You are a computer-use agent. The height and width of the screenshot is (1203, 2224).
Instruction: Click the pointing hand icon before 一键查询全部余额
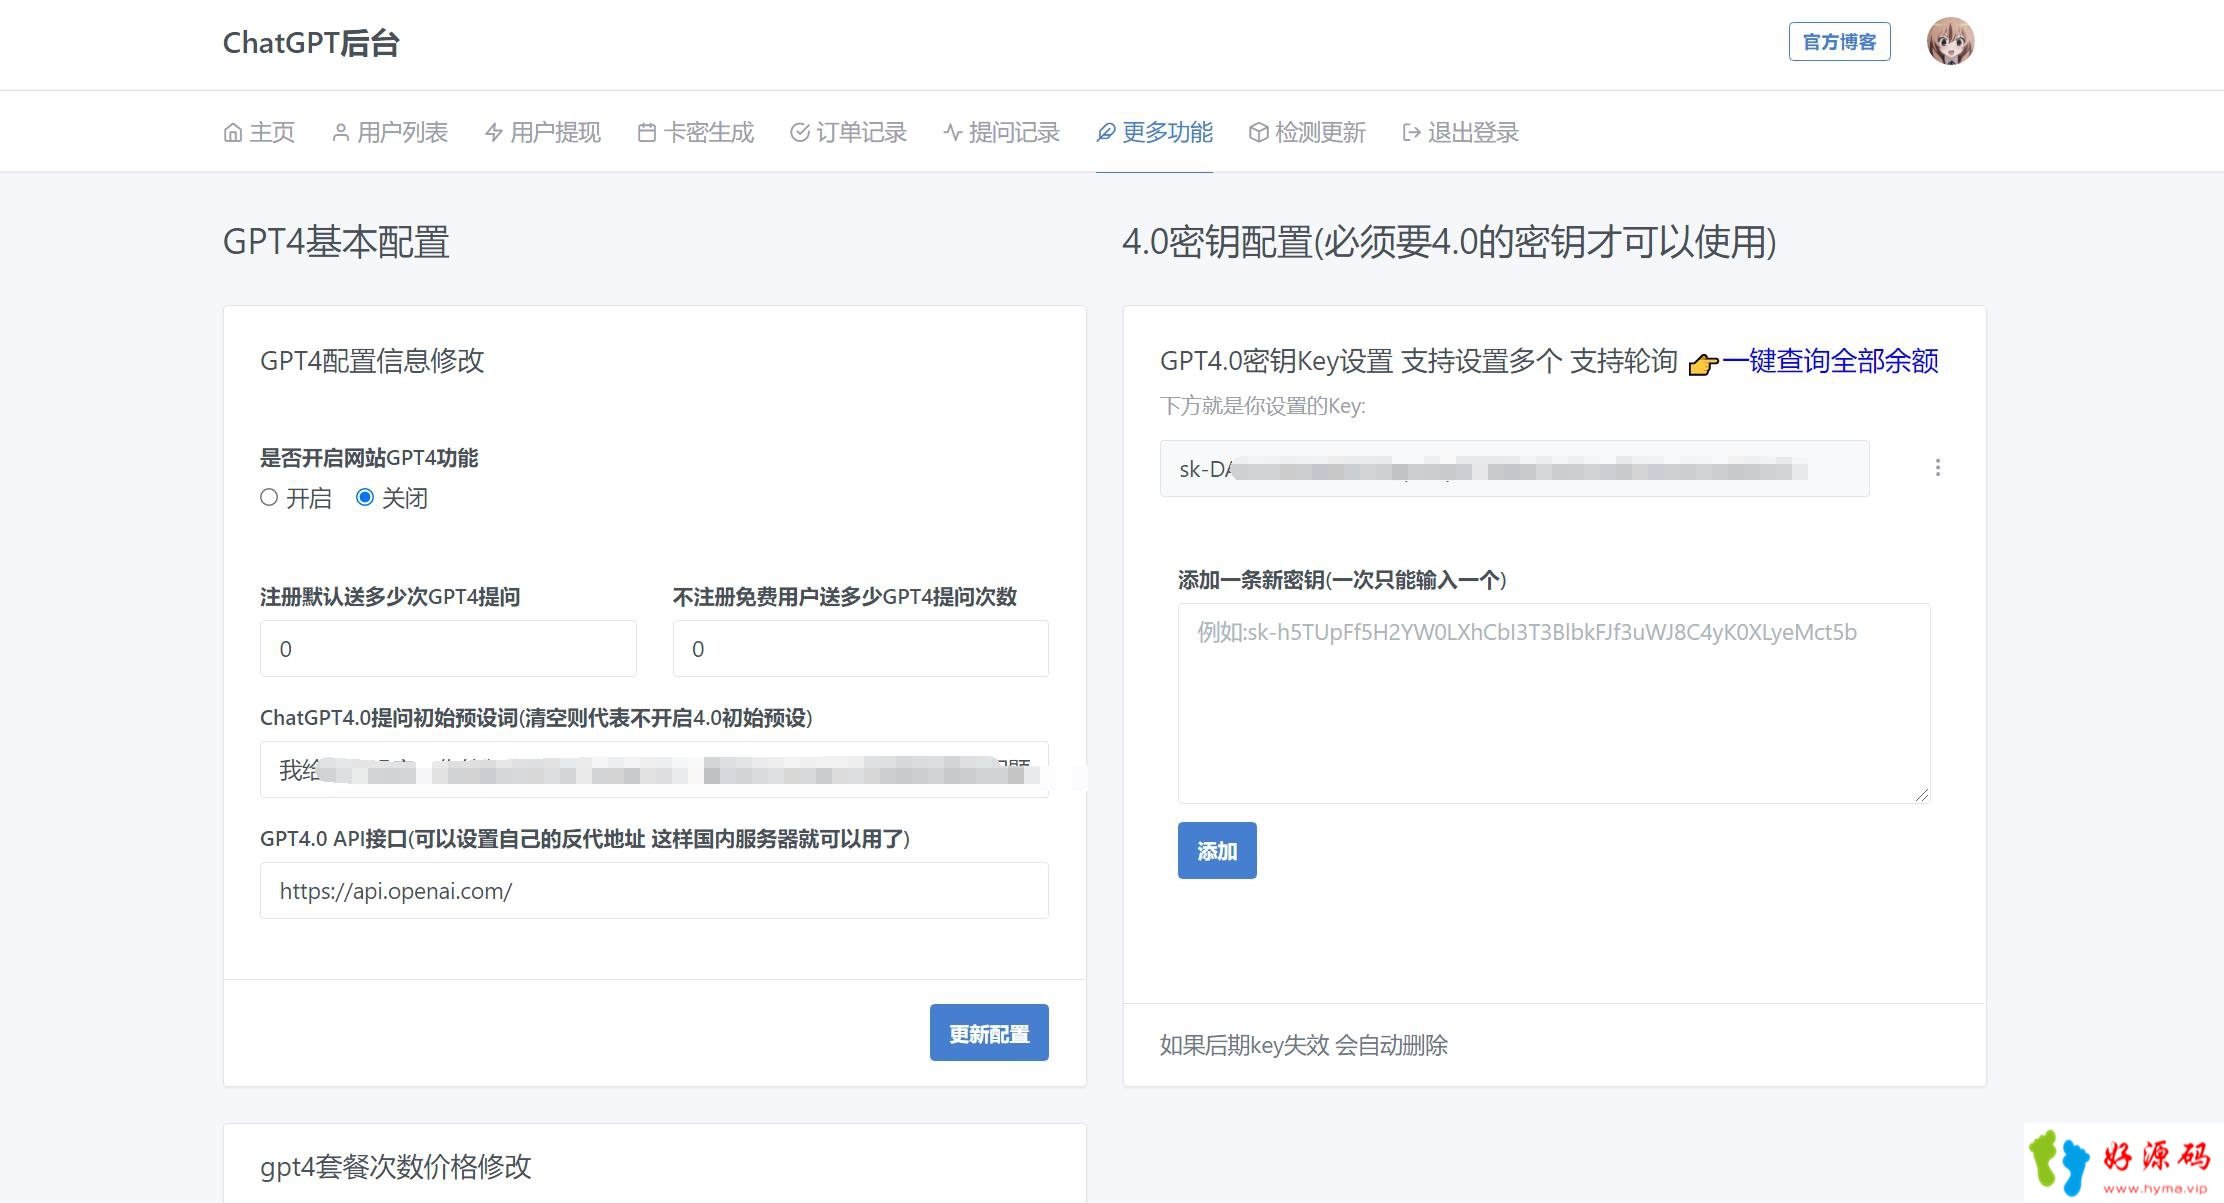[1702, 364]
